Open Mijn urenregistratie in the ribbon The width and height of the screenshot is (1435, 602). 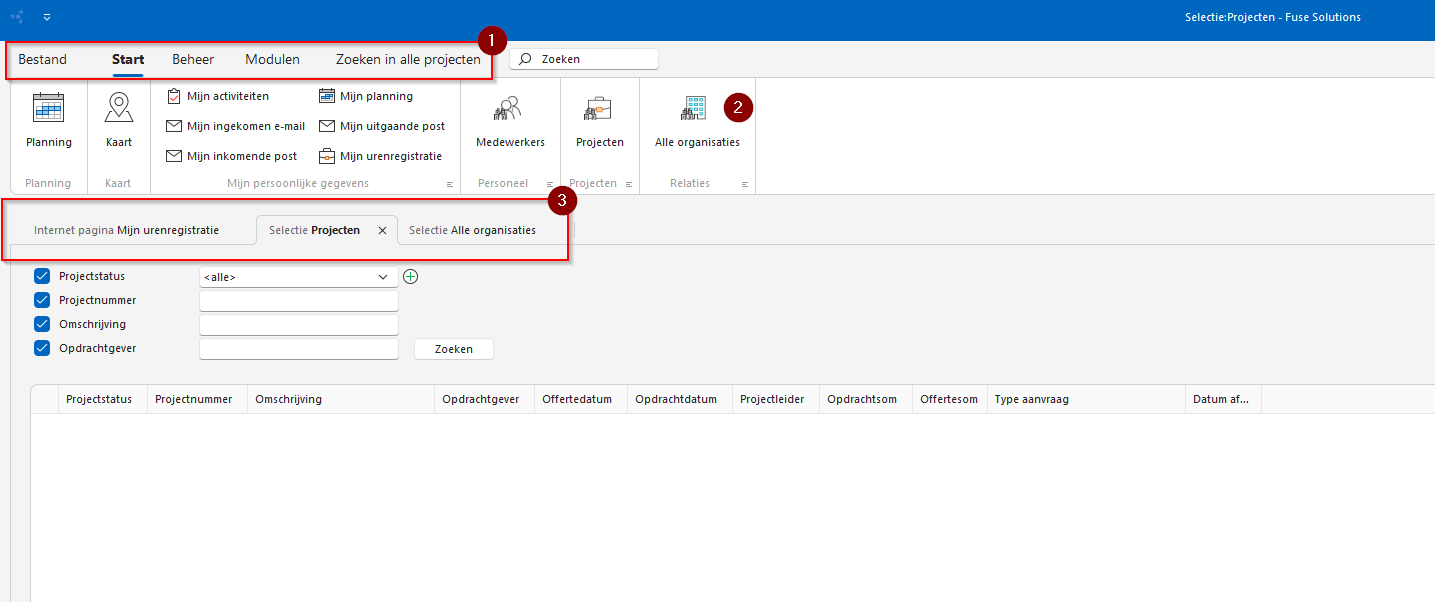pyautogui.click(x=380, y=156)
